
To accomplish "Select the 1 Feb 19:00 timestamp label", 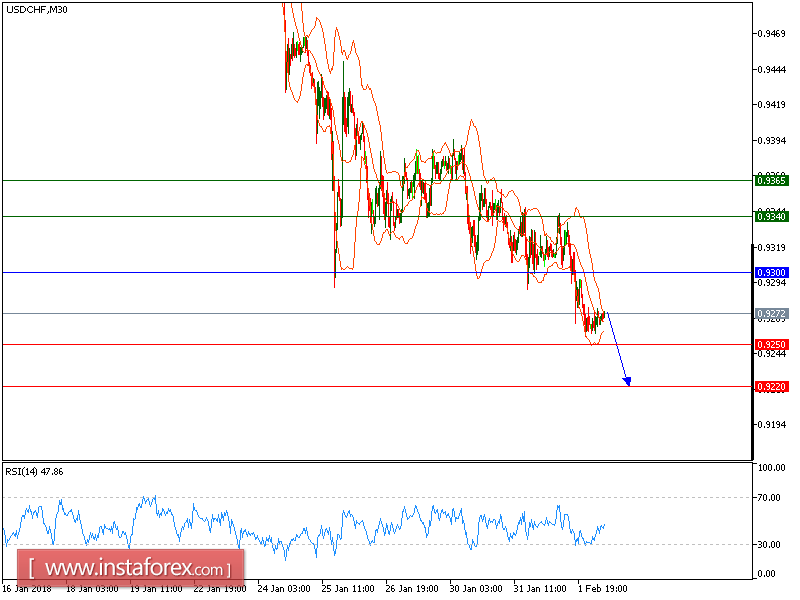I will coord(601,589).
